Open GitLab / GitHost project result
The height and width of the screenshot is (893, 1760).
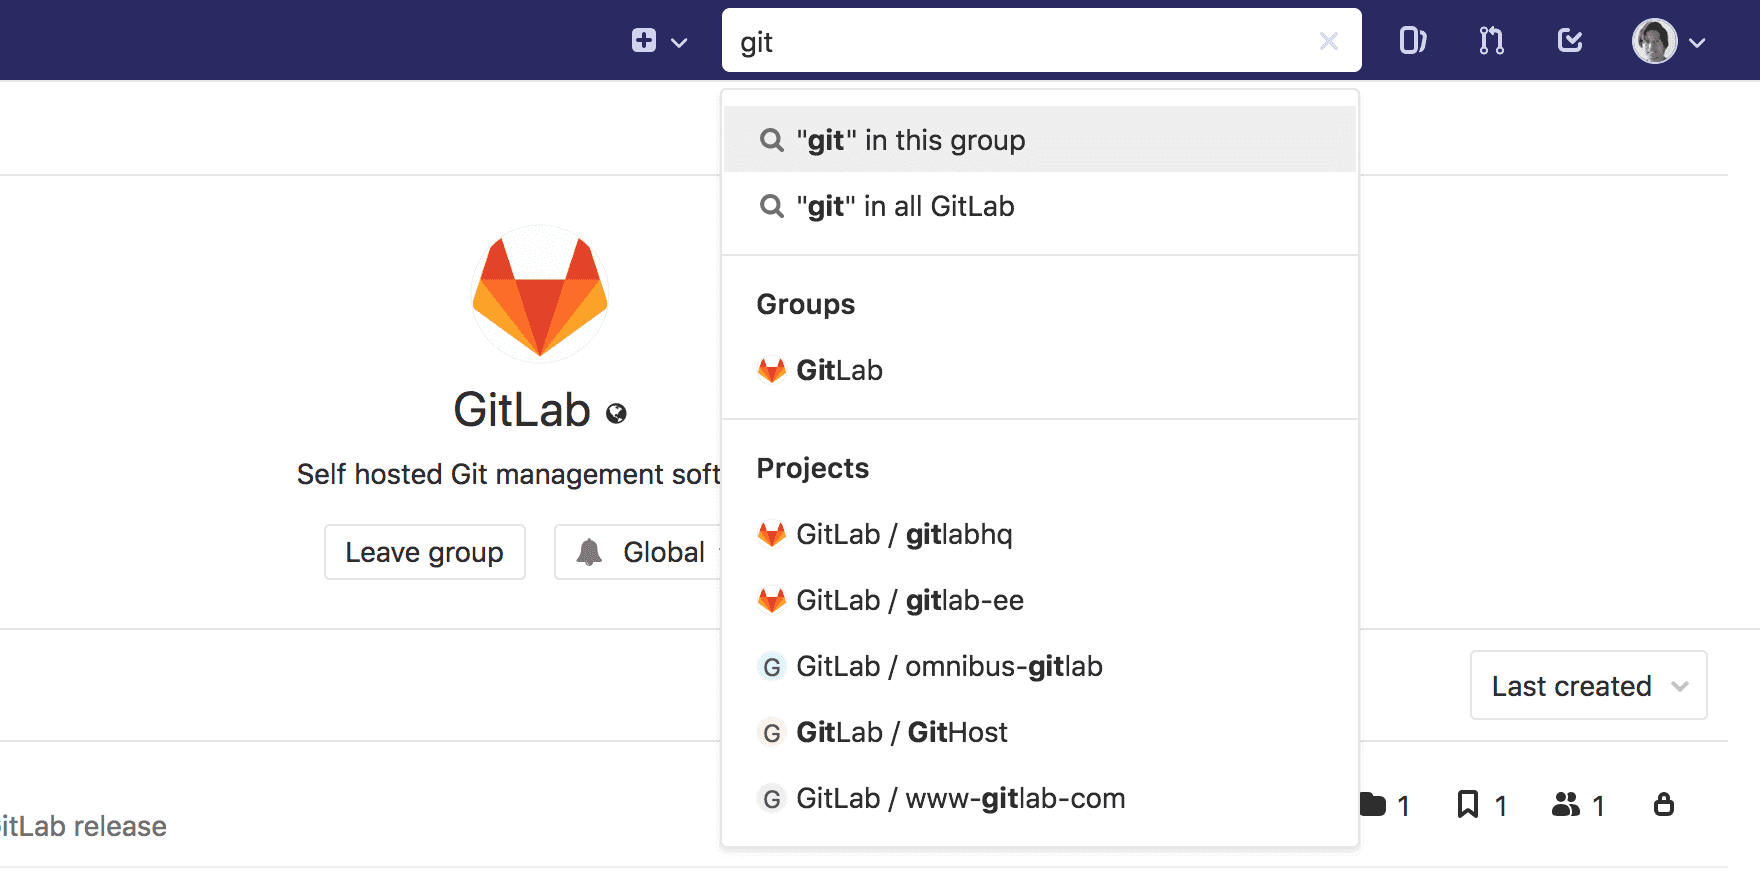[1040, 732]
